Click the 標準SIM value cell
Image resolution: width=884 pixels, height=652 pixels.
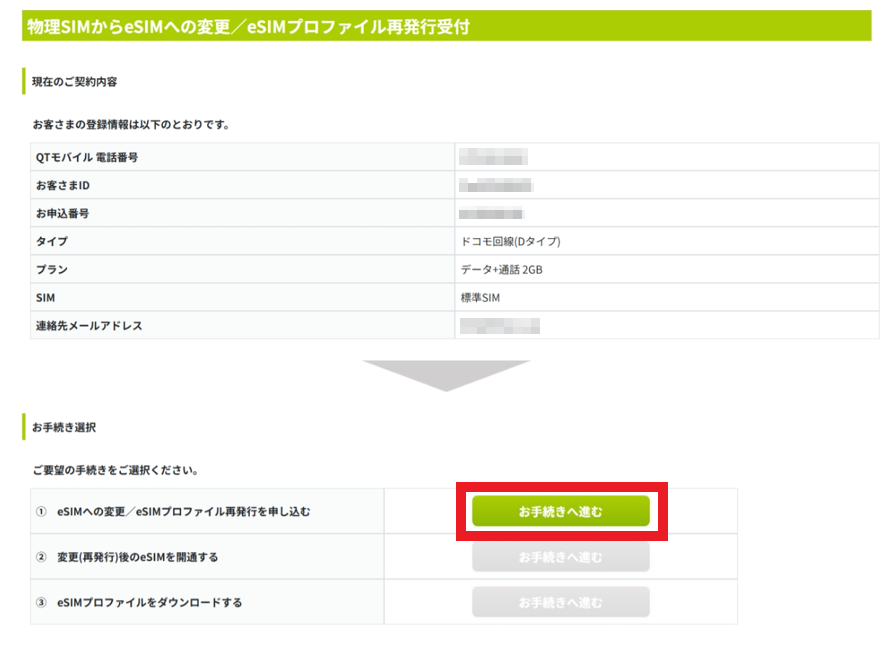[x=478, y=297]
